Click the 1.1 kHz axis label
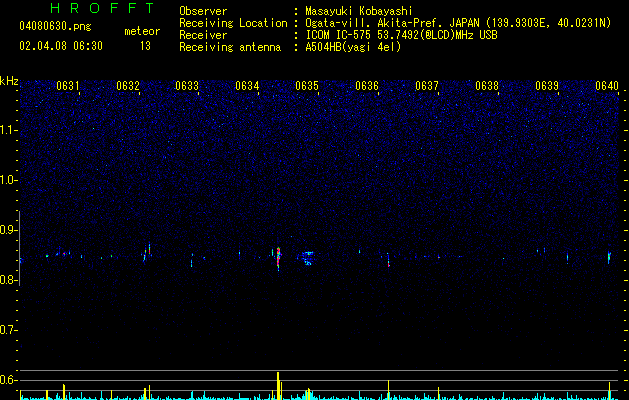The width and height of the screenshot is (629, 400). 9,130
